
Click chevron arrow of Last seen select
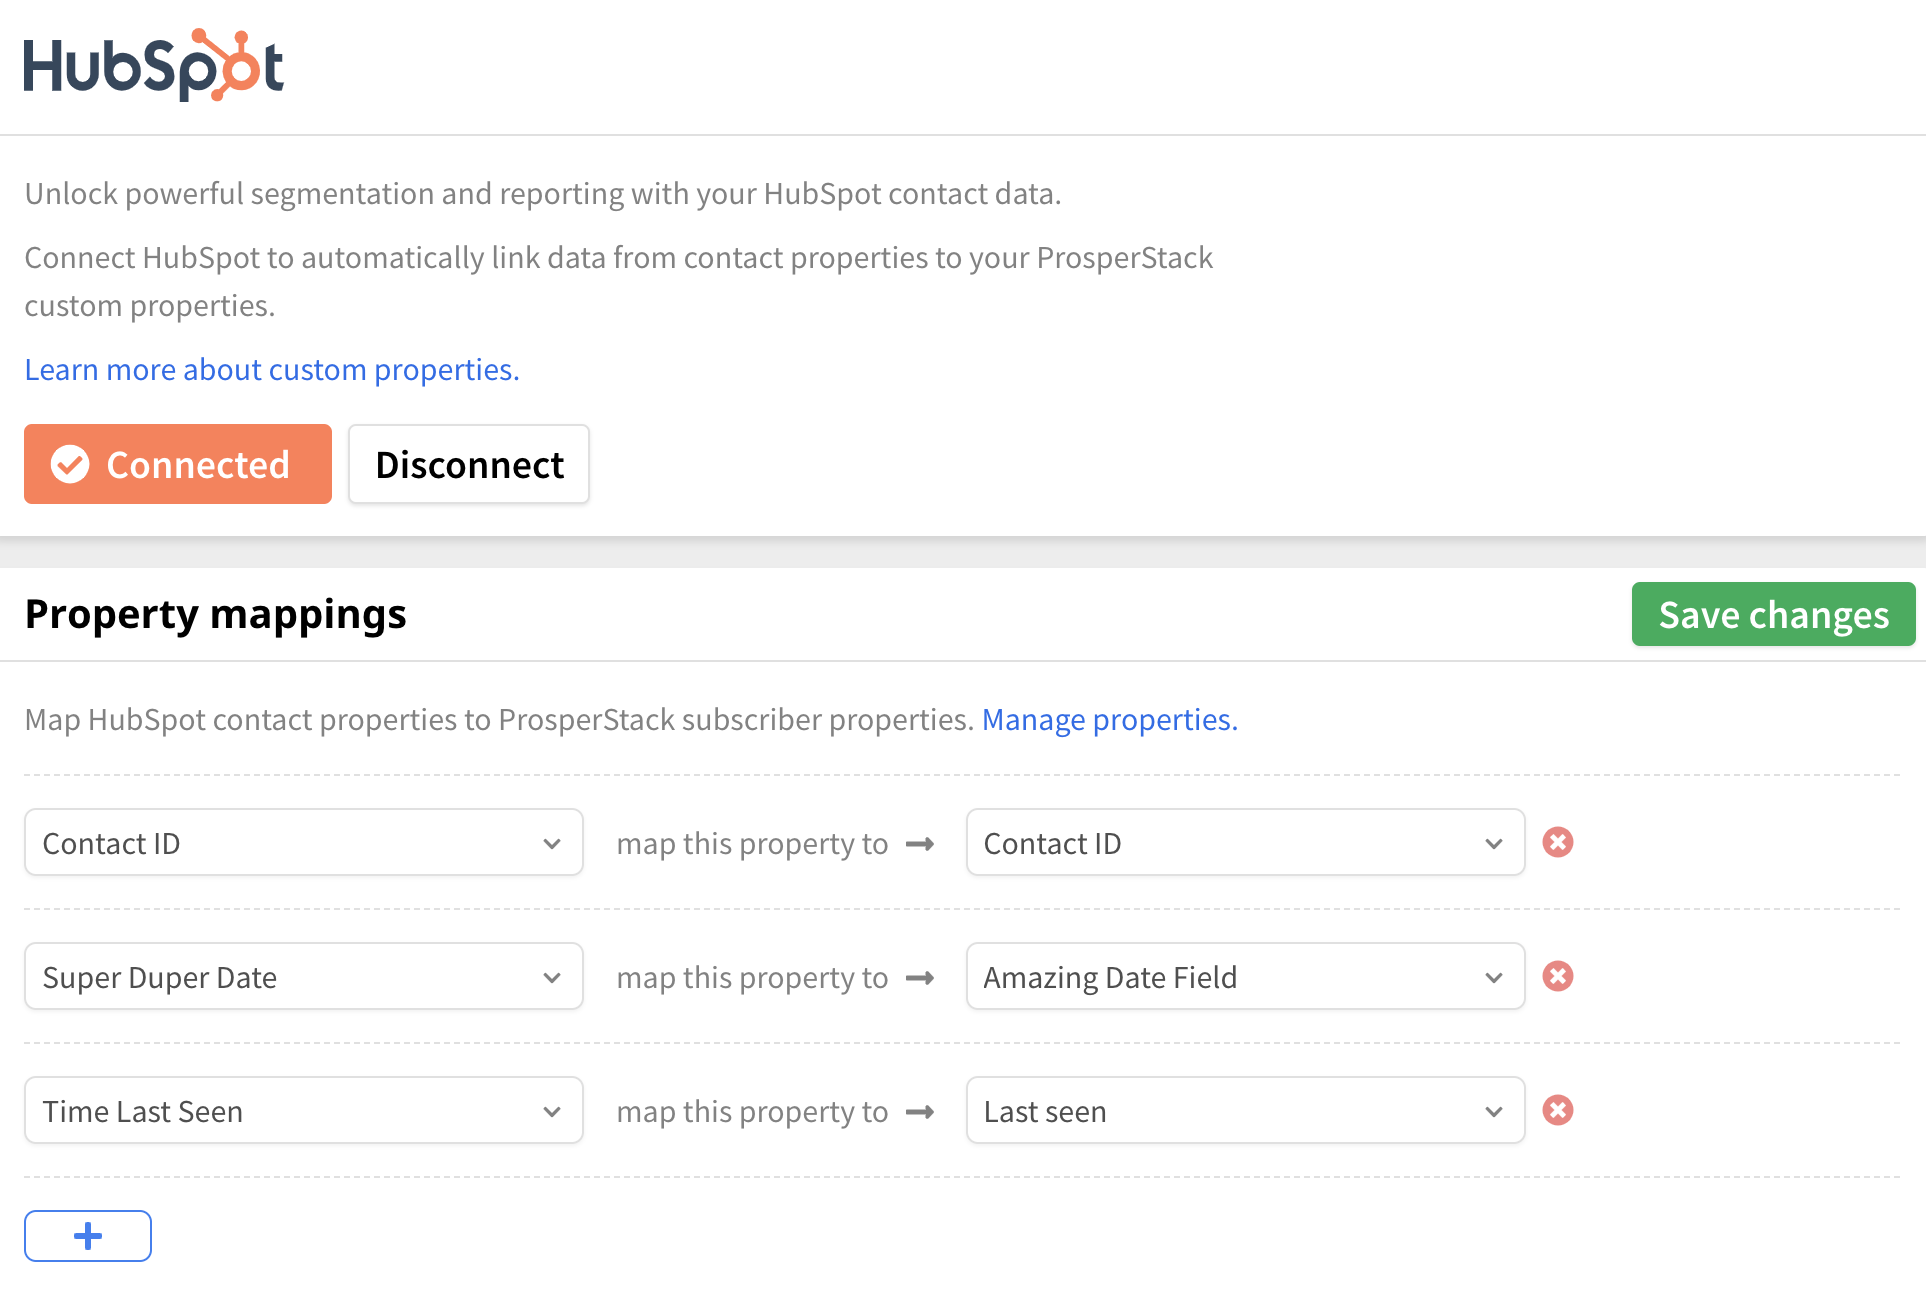coord(1494,1112)
